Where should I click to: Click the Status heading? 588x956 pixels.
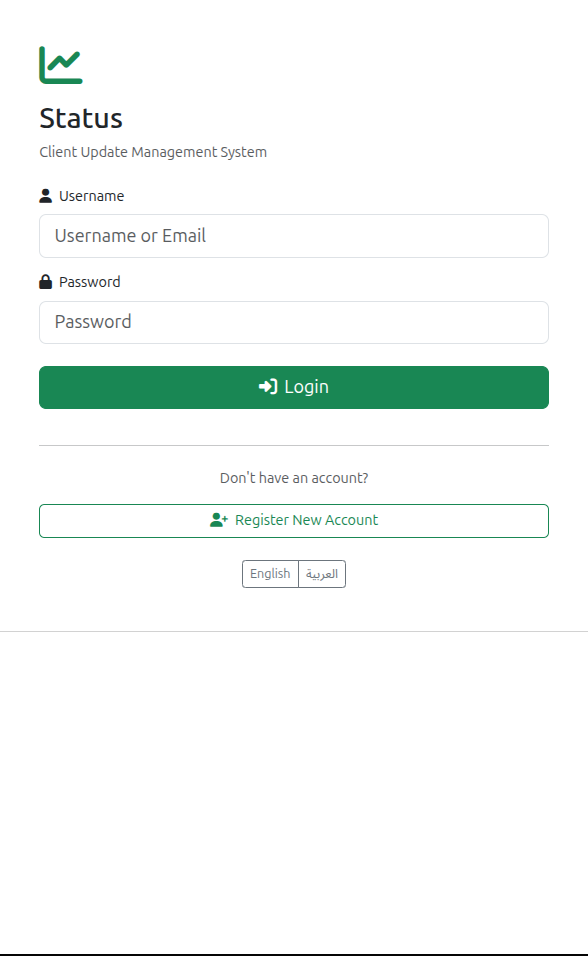(80, 118)
